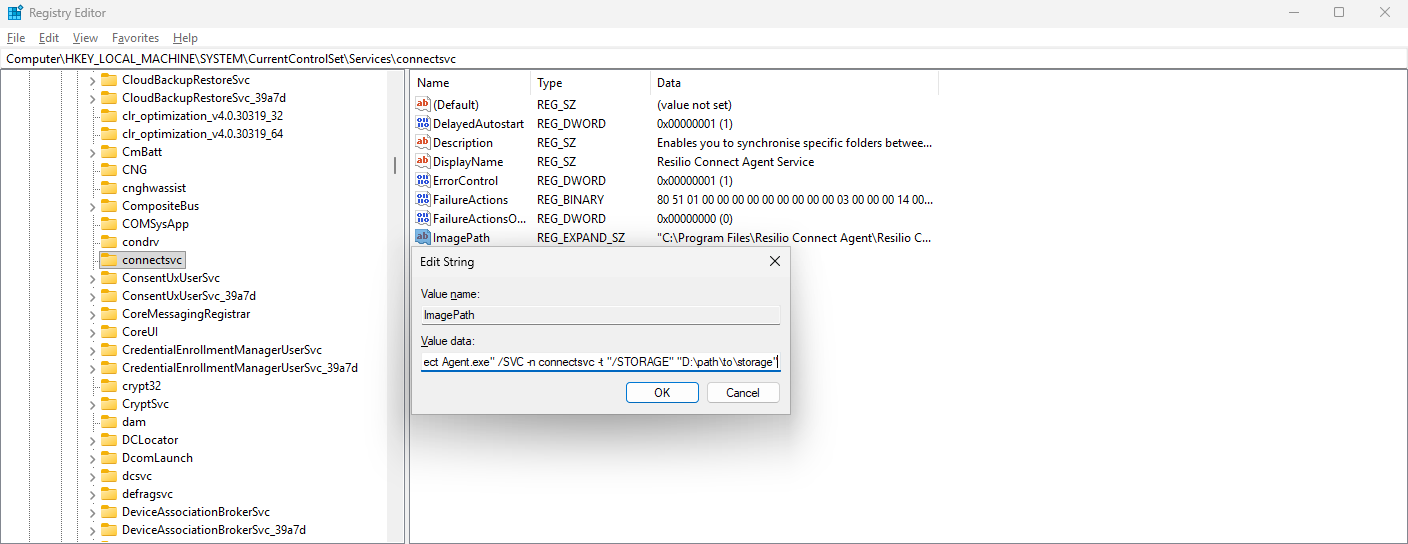Close the Edit String dialog with X

click(774, 262)
